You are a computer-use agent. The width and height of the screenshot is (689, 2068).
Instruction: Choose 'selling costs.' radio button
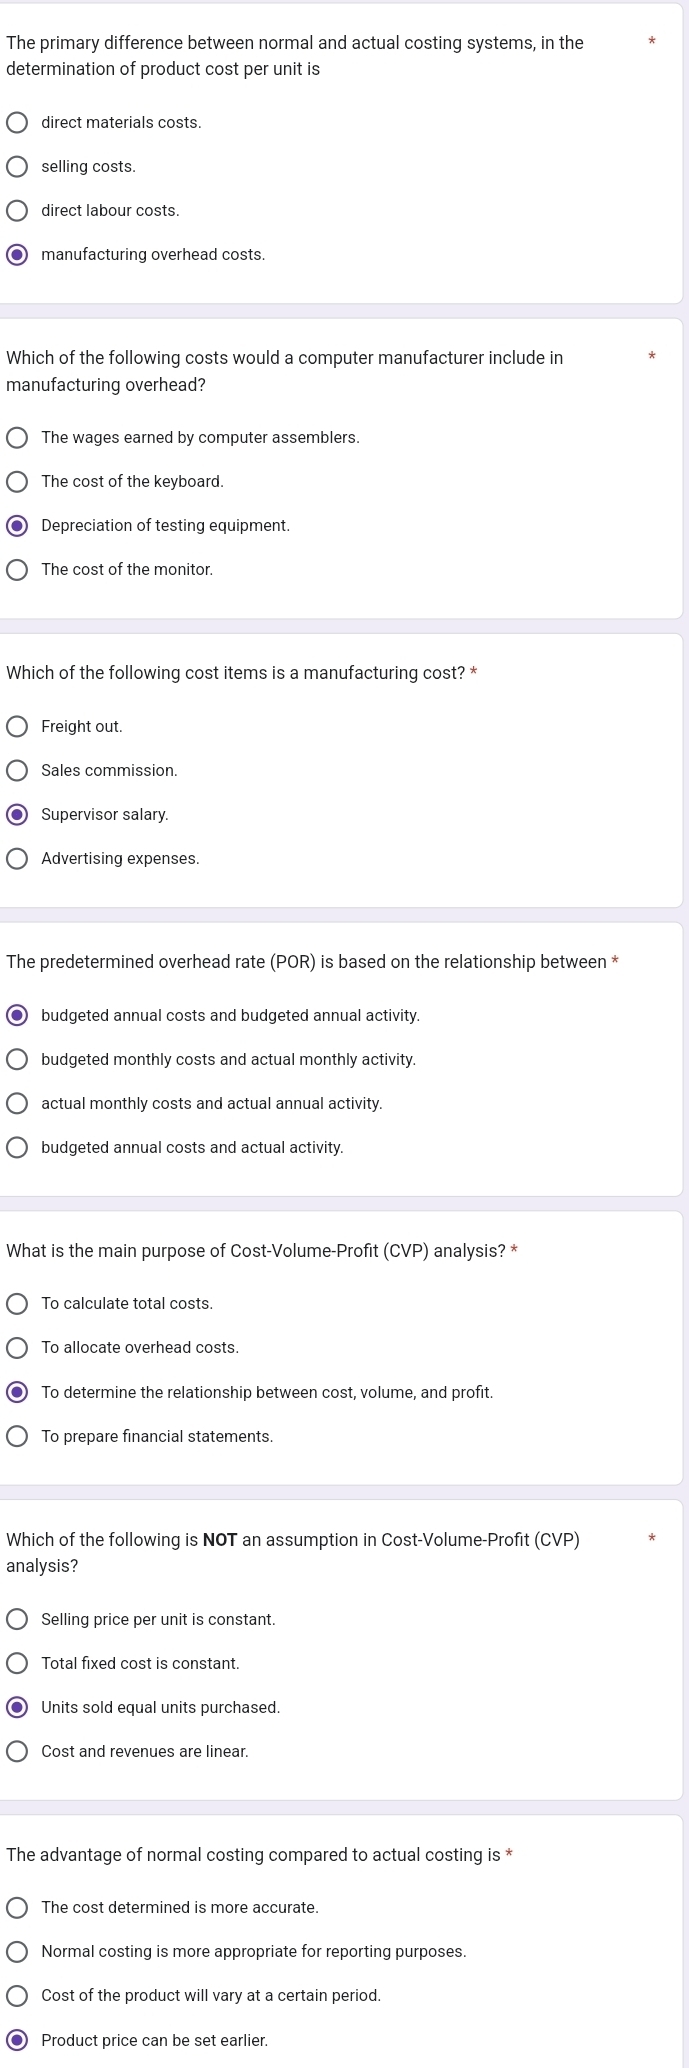click(x=17, y=167)
